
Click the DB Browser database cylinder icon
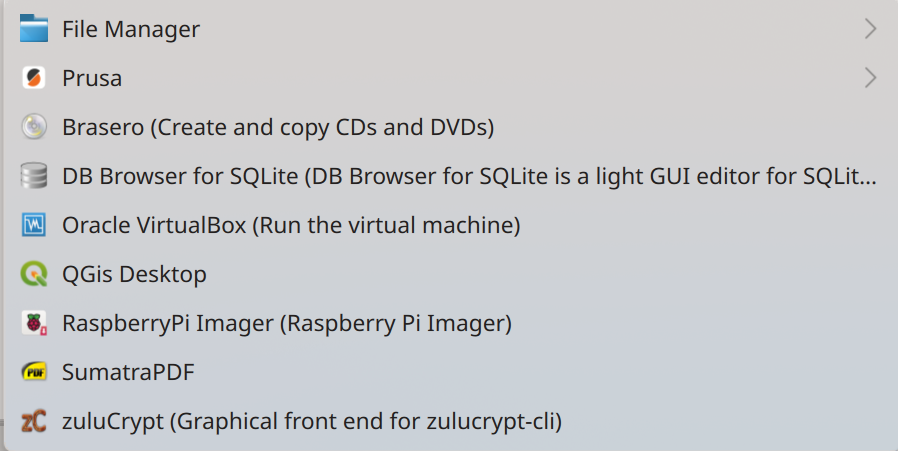[34, 176]
